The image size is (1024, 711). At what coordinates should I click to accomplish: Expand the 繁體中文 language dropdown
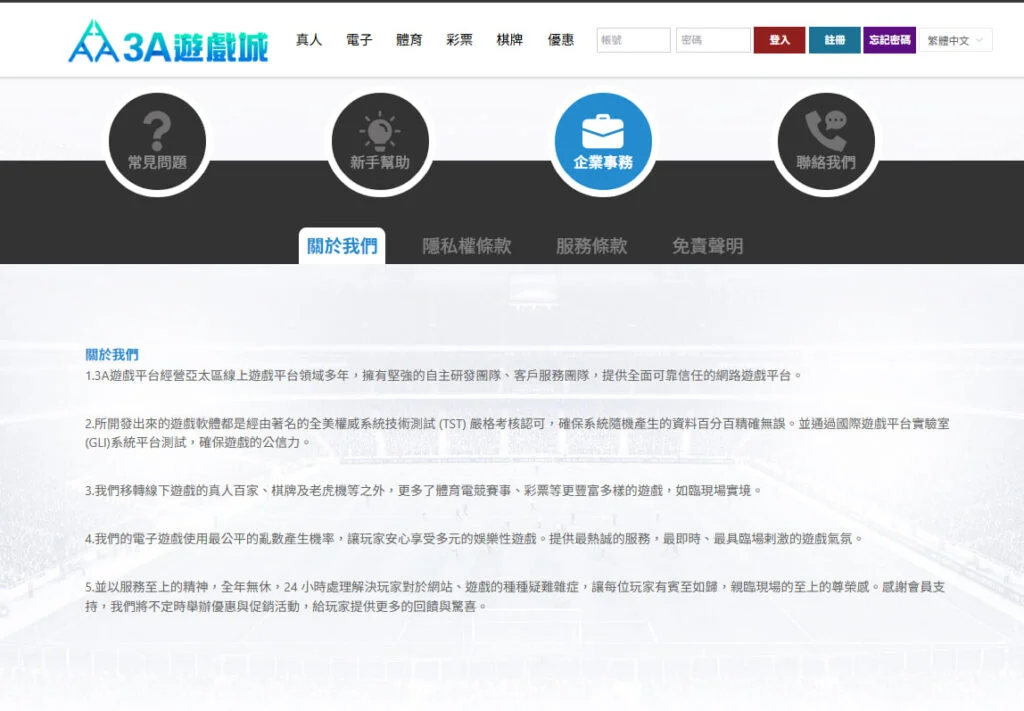click(x=955, y=41)
